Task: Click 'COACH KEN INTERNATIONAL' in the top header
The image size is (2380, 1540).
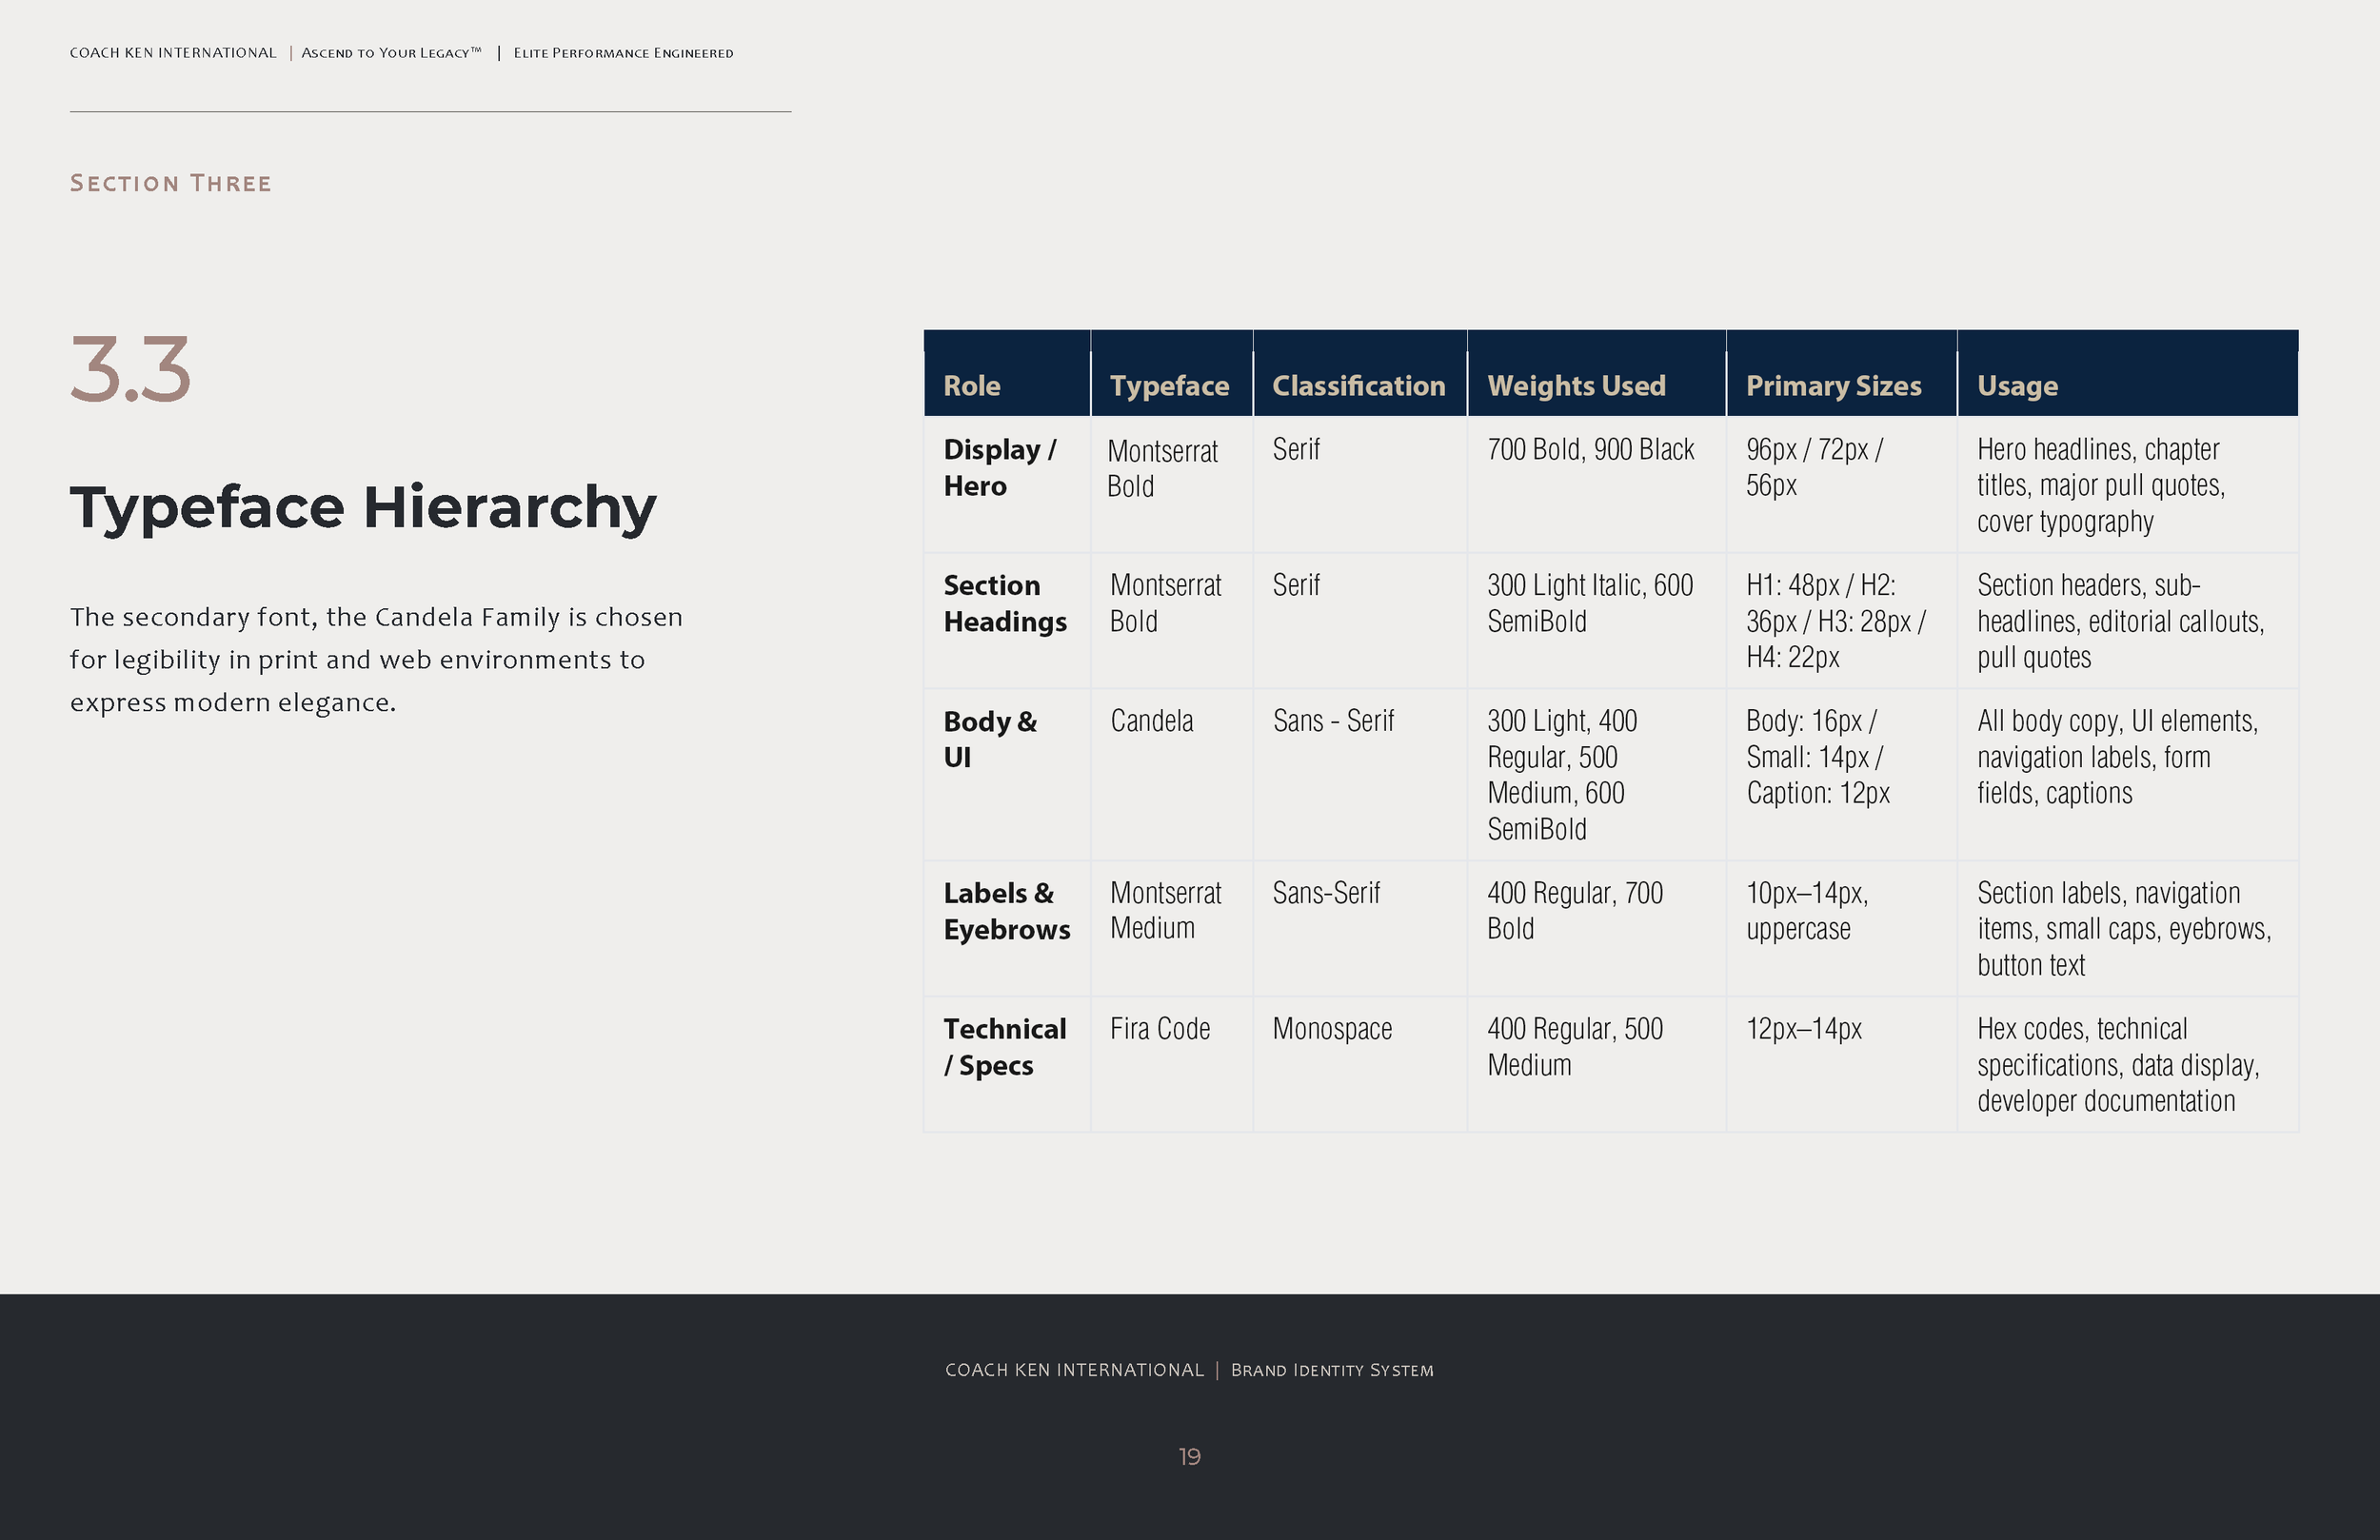Action: click(173, 53)
